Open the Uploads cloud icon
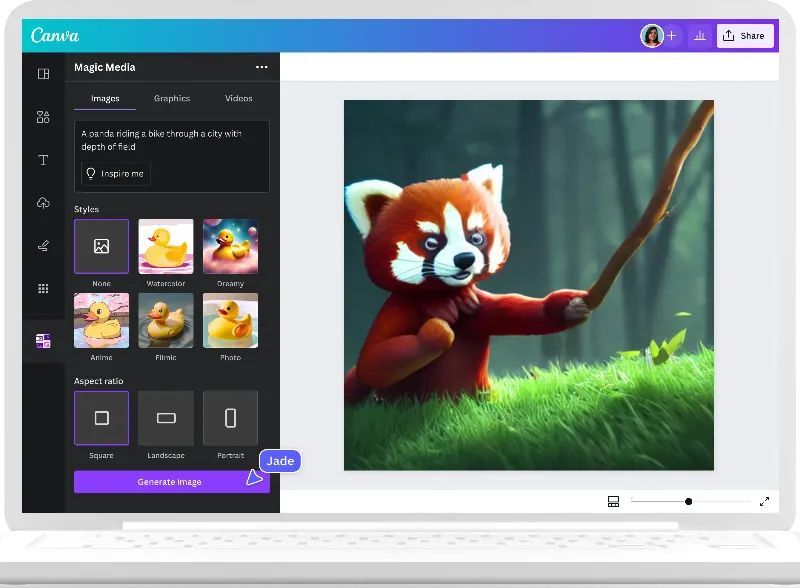This screenshot has height=588, width=800. pyautogui.click(x=43, y=203)
